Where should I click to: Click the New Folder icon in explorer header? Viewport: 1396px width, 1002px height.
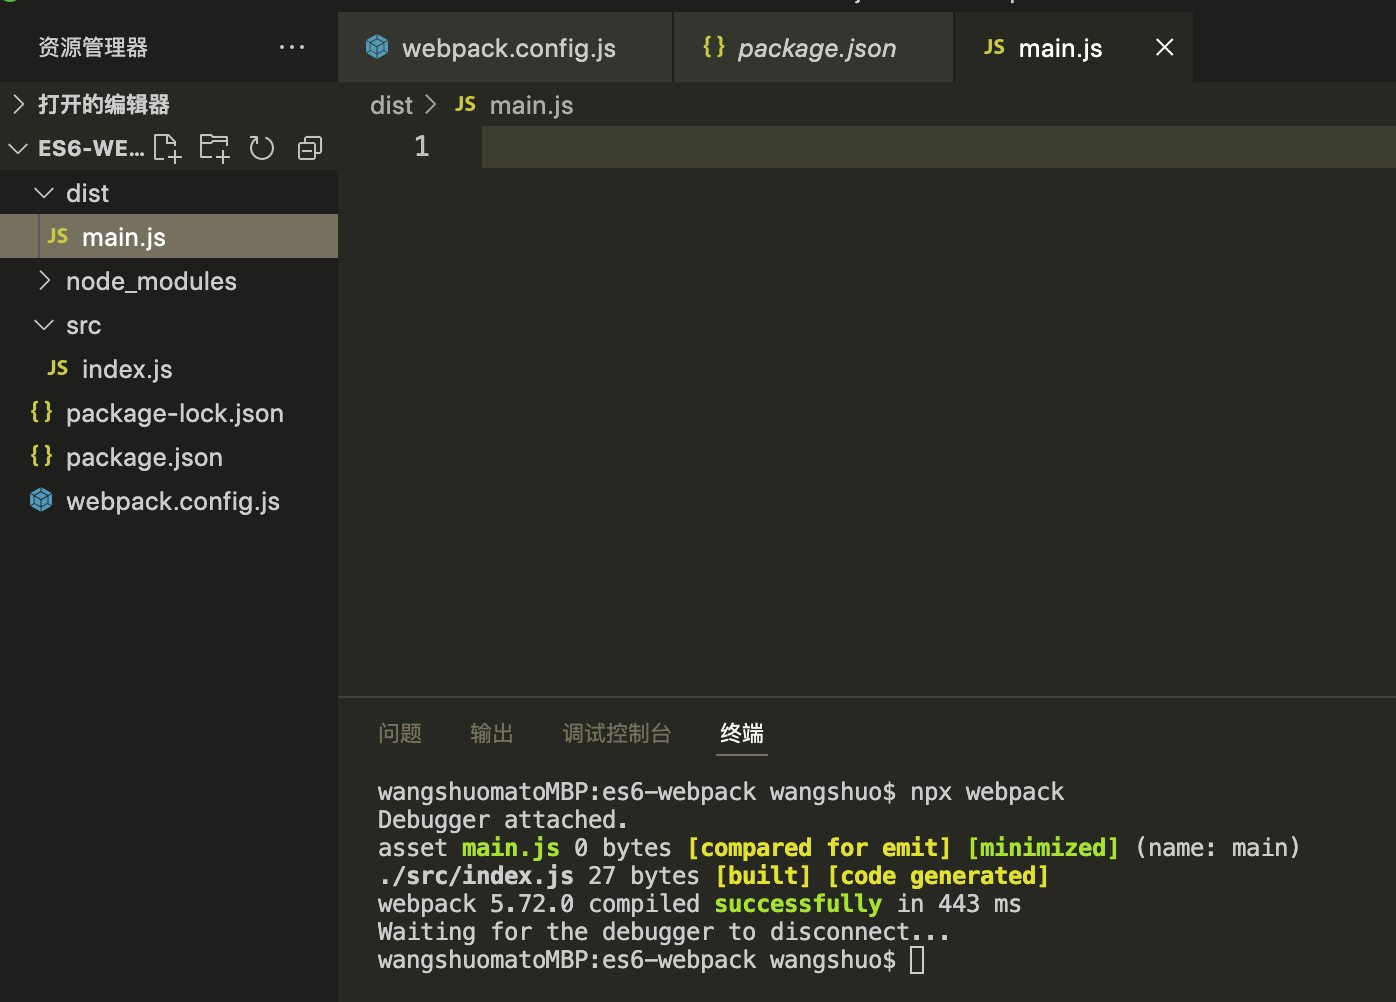214,148
